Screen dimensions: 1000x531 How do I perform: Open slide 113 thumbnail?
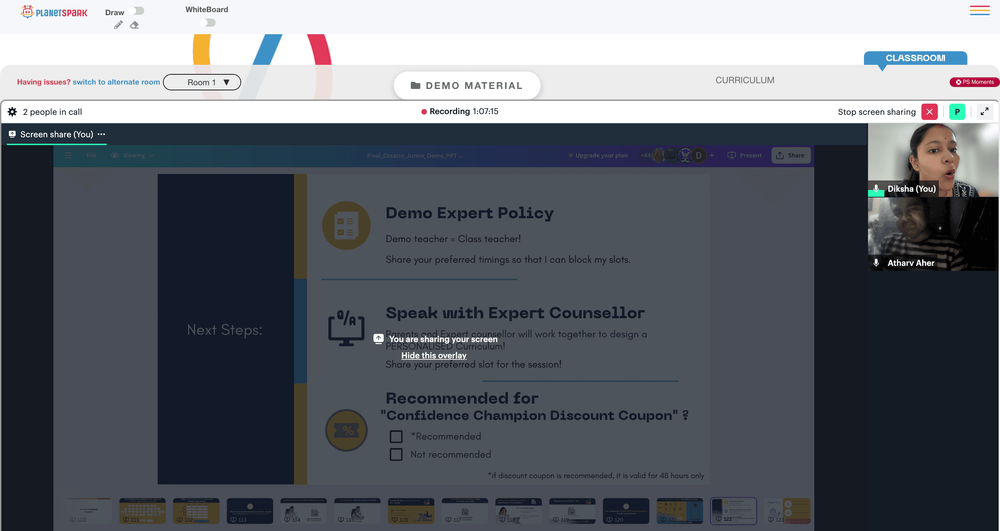click(x=250, y=511)
